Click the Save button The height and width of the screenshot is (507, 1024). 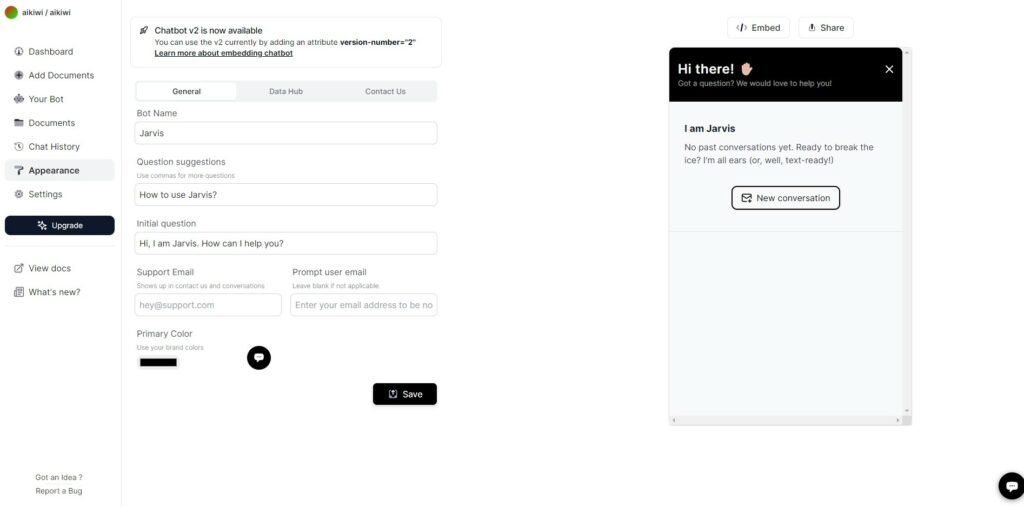[405, 394]
